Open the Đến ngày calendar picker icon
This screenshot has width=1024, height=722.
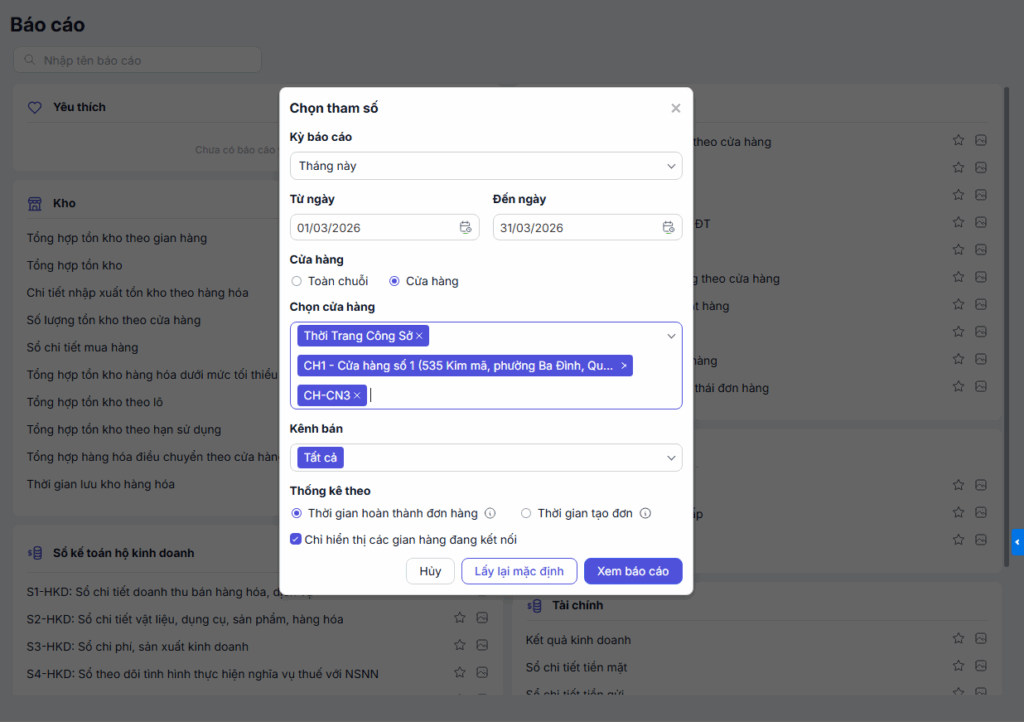[x=668, y=228]
